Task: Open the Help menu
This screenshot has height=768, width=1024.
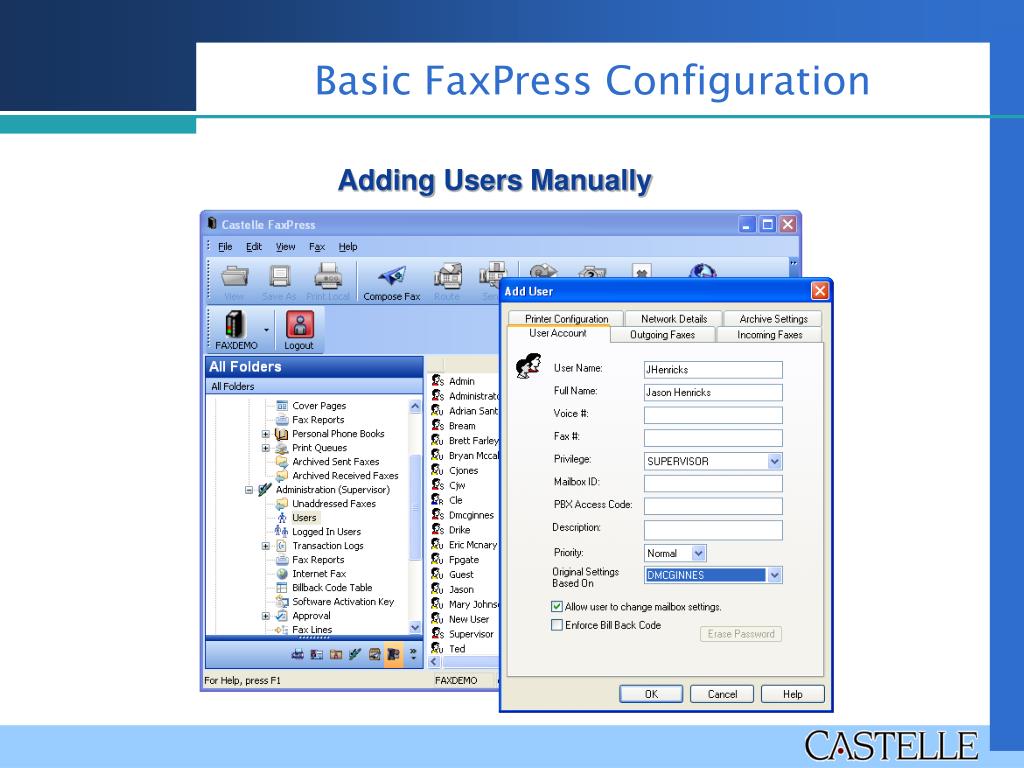Action: (348, 247)
